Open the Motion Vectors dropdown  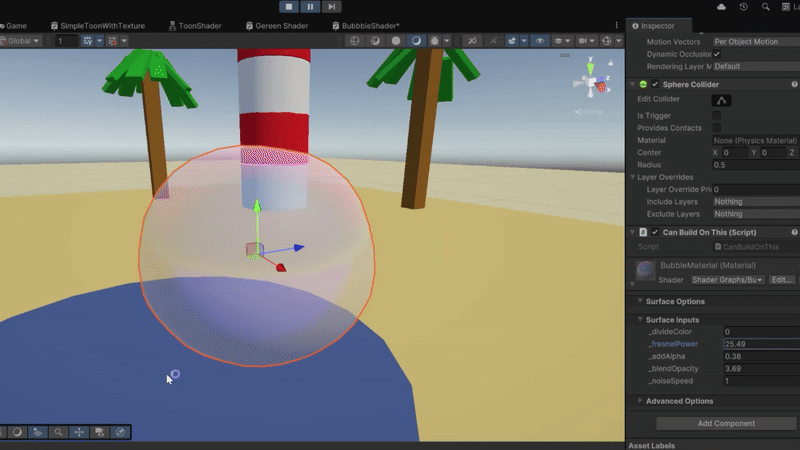pyautogui.click(x=755, y=42)
